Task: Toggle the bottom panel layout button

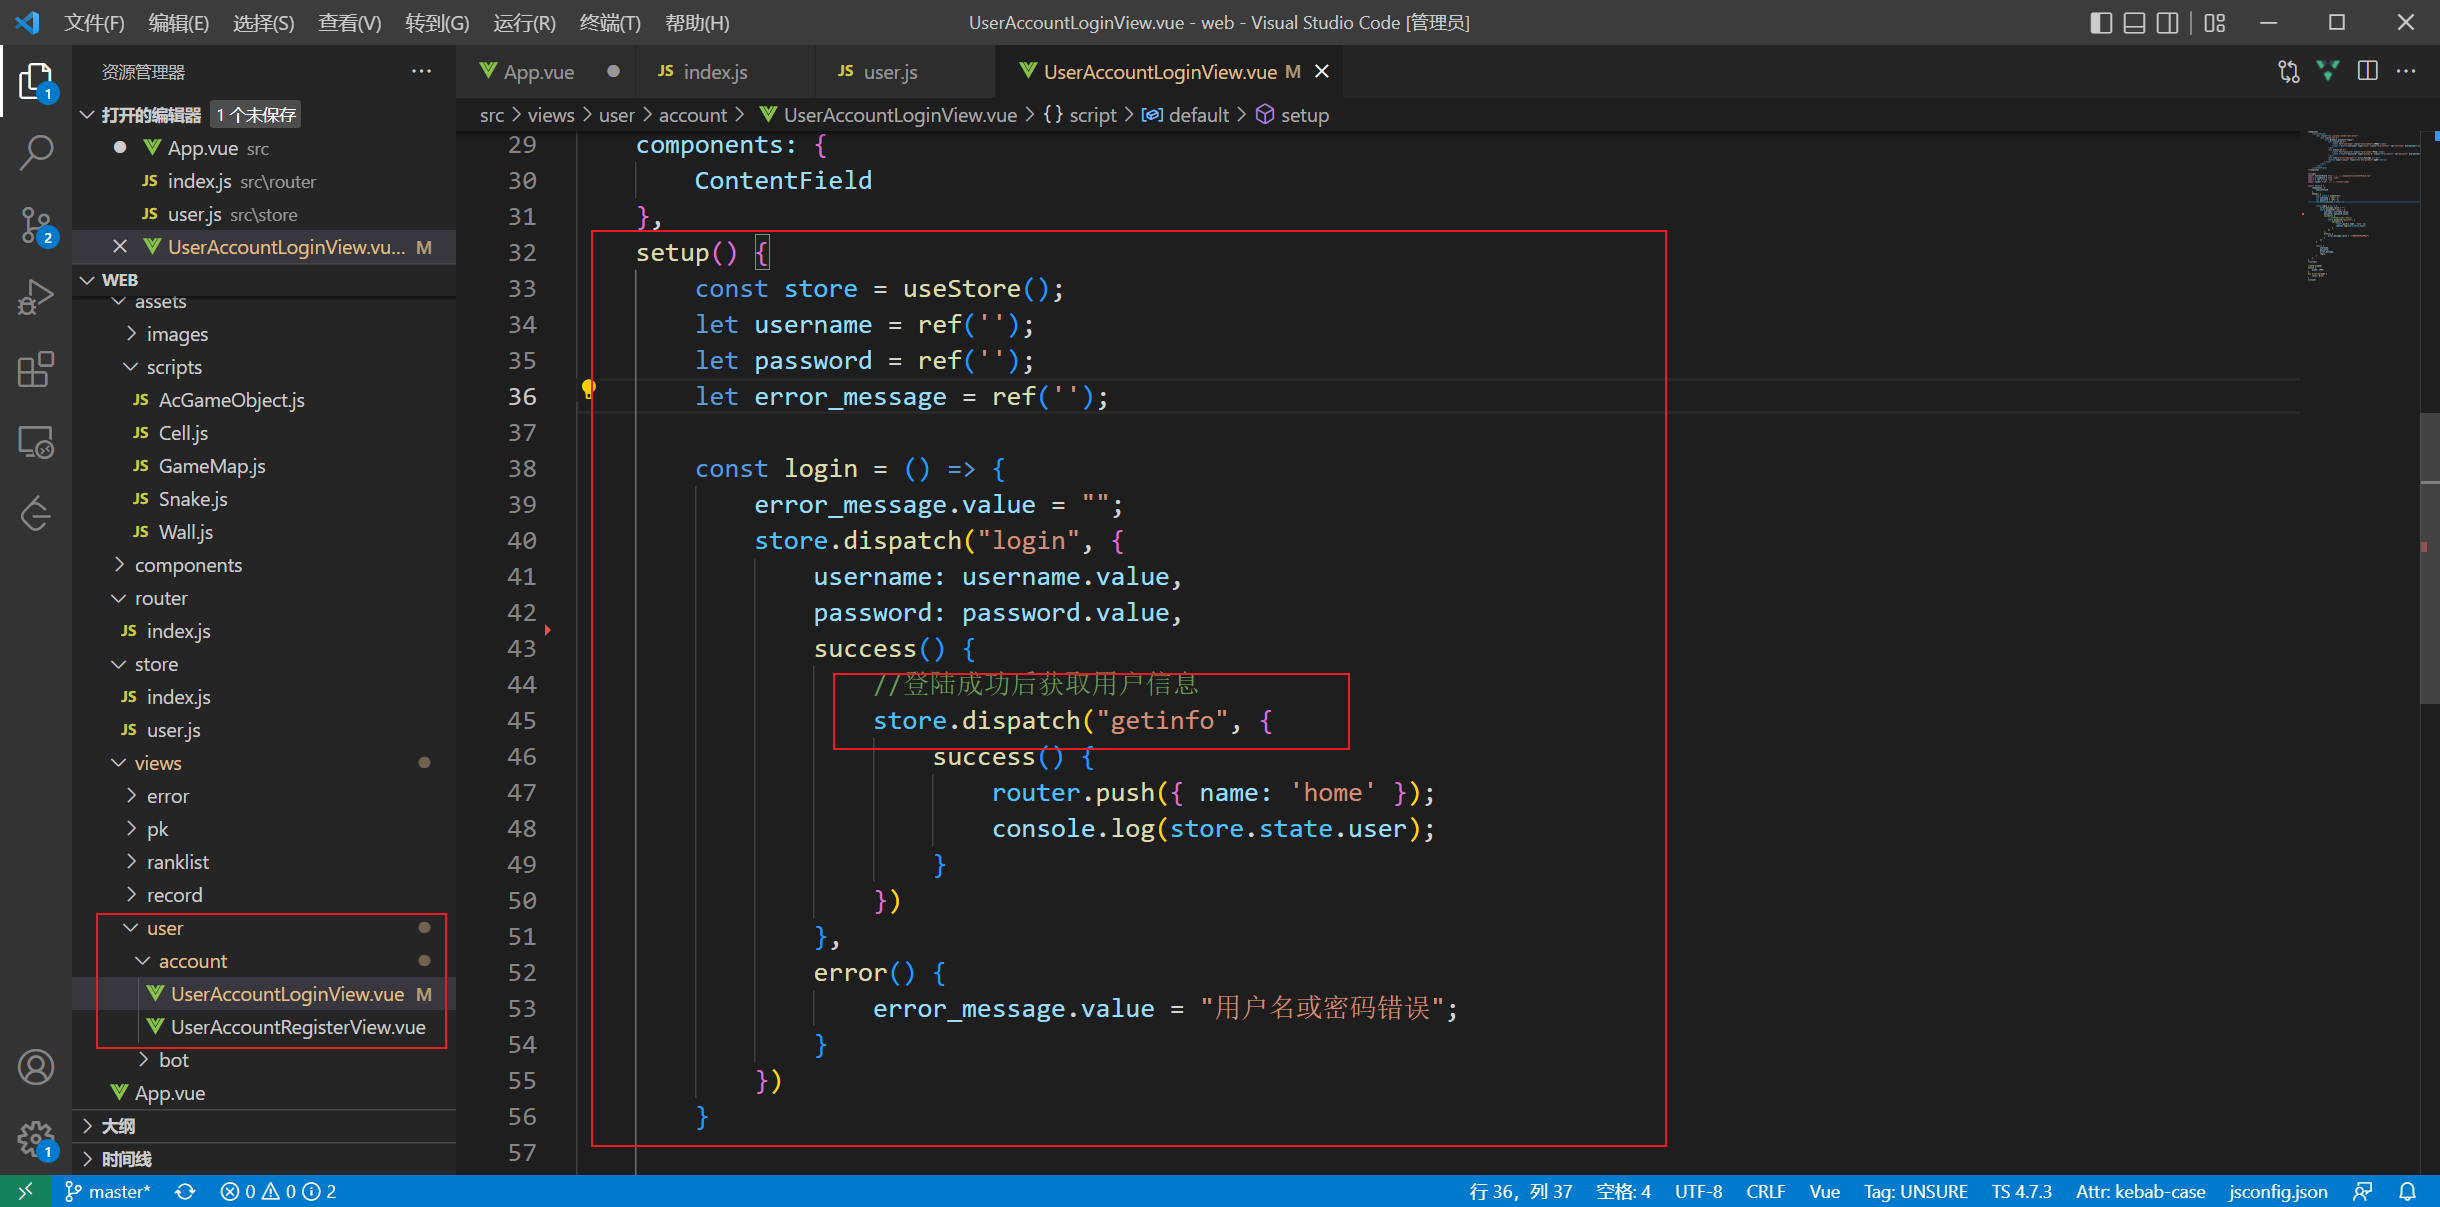Action: (x=2134, y=22)
